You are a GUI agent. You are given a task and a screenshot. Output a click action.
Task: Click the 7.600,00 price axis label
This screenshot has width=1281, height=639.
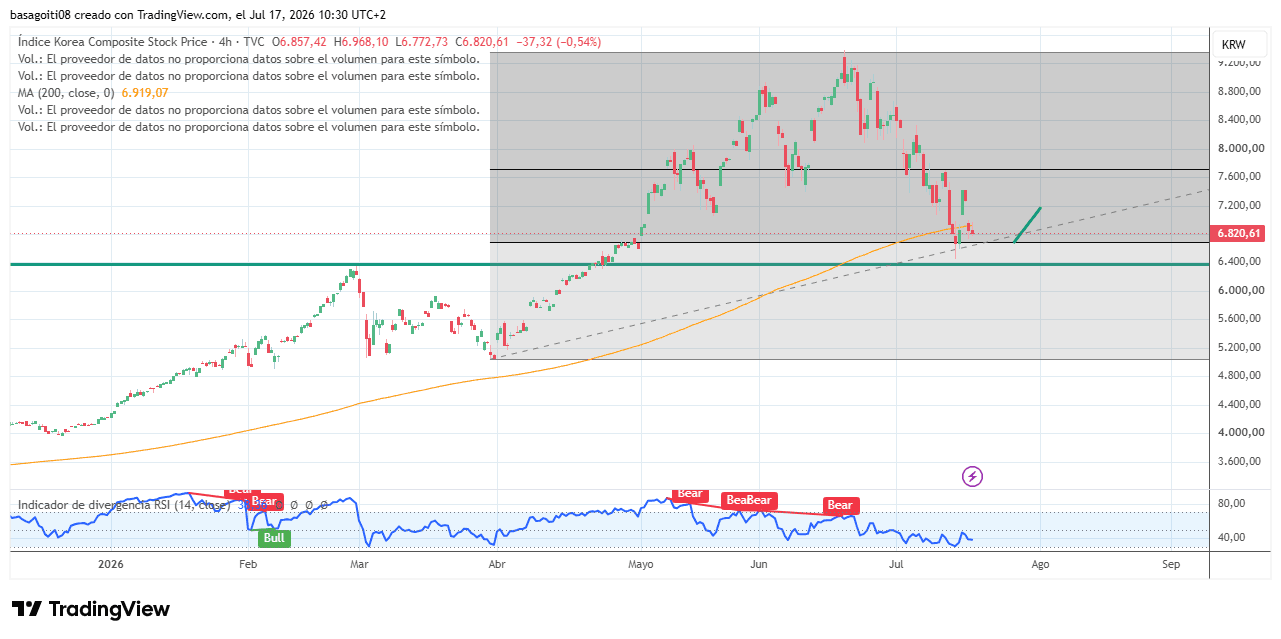1240,177
